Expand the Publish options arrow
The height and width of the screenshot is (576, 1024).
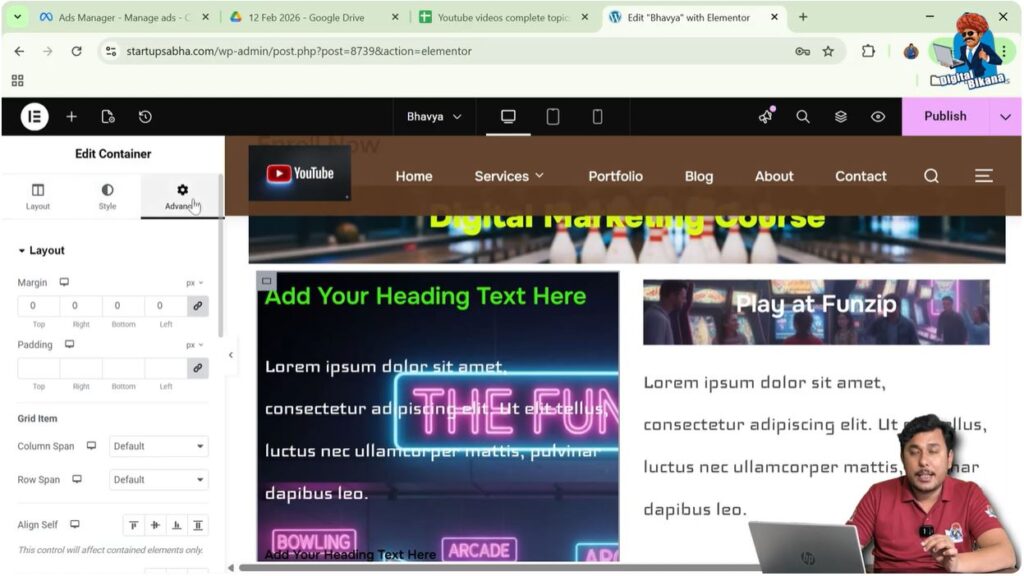pos(1006,116)
